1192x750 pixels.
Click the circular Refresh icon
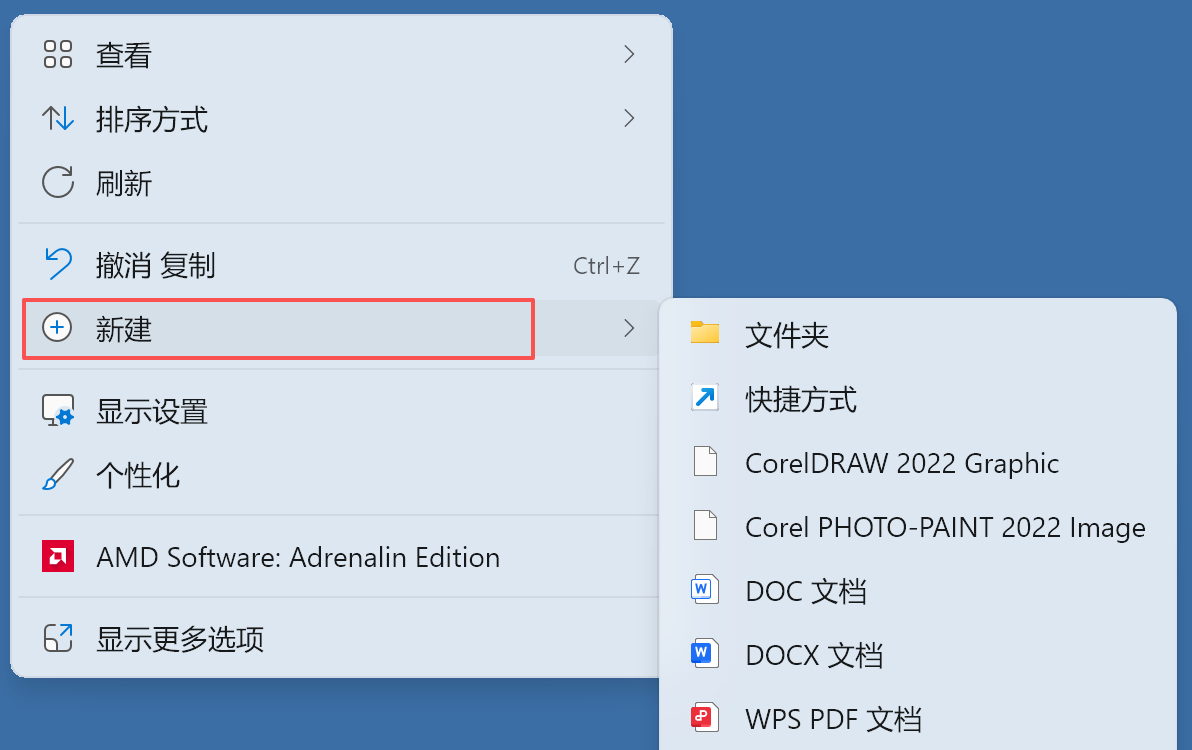(x=58, y=183)
